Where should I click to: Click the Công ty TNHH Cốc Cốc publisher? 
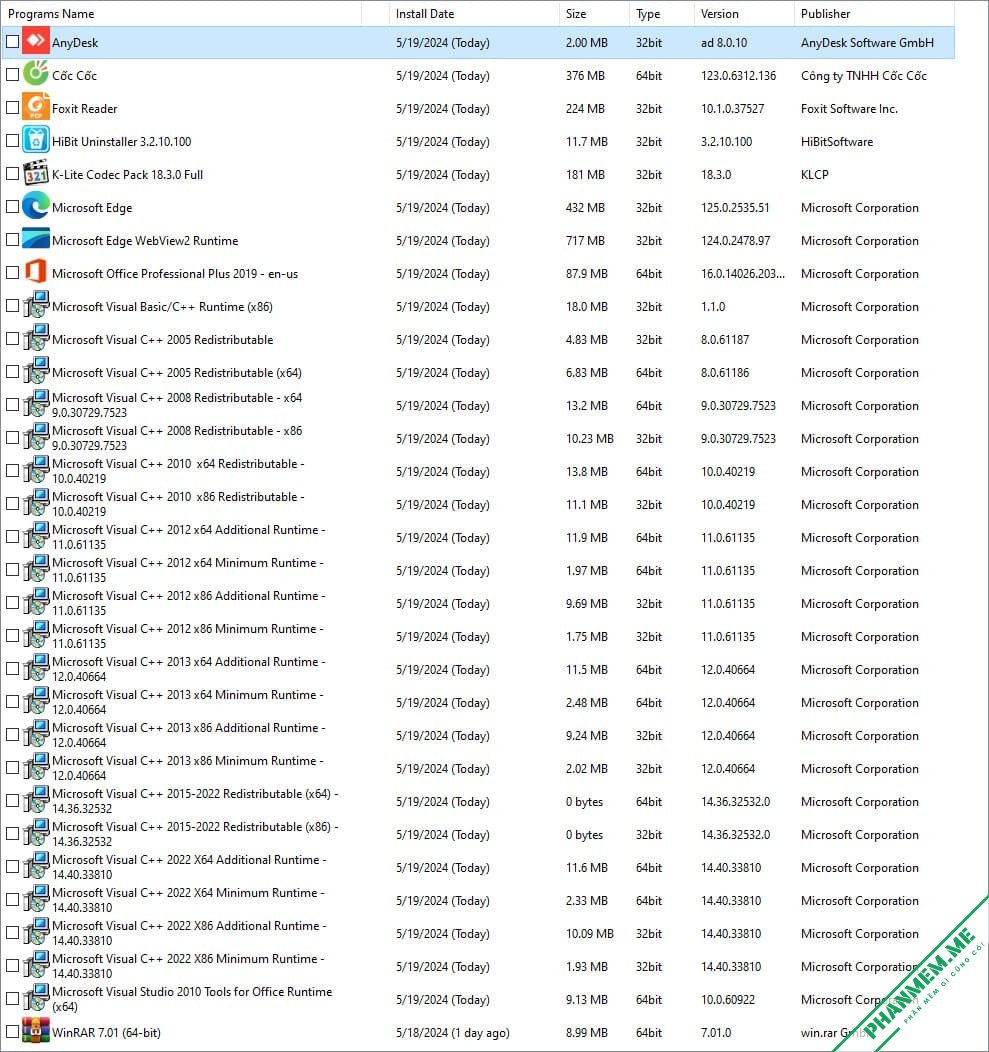point(864,75)
